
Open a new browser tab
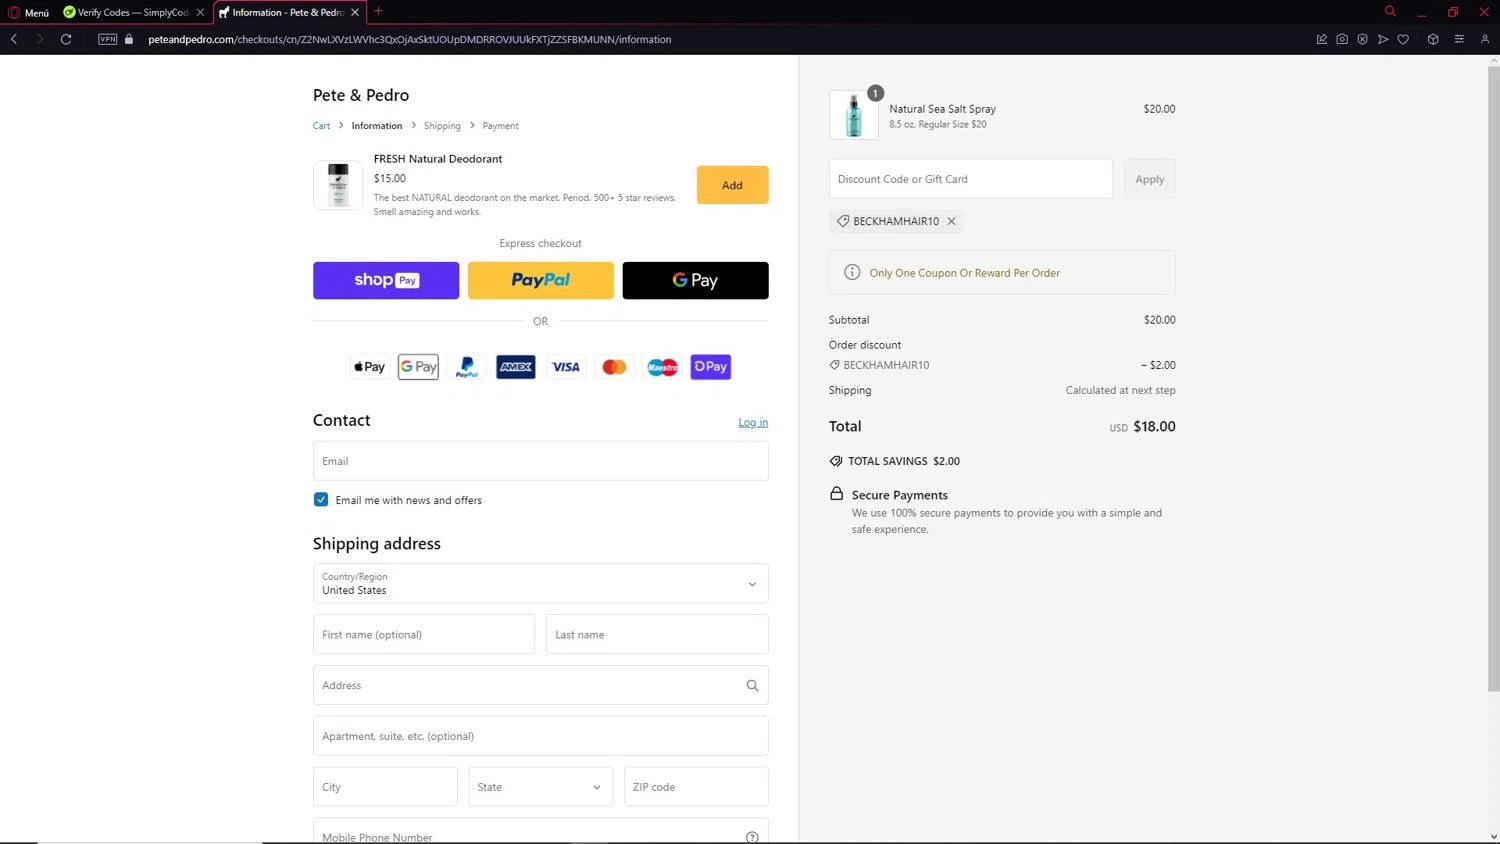[x=378, y=11]
